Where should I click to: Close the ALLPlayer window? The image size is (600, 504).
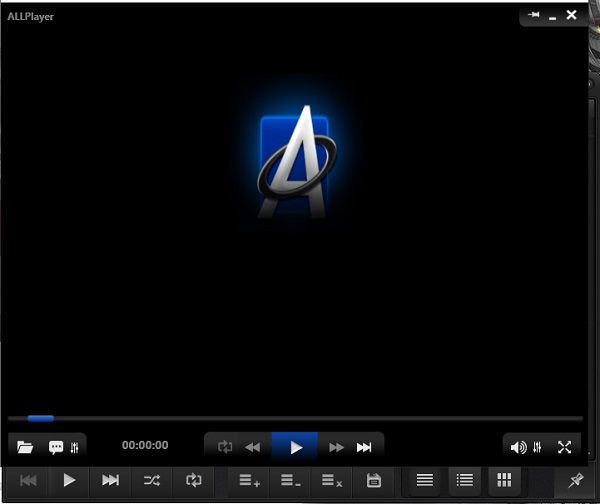[571, 15]
